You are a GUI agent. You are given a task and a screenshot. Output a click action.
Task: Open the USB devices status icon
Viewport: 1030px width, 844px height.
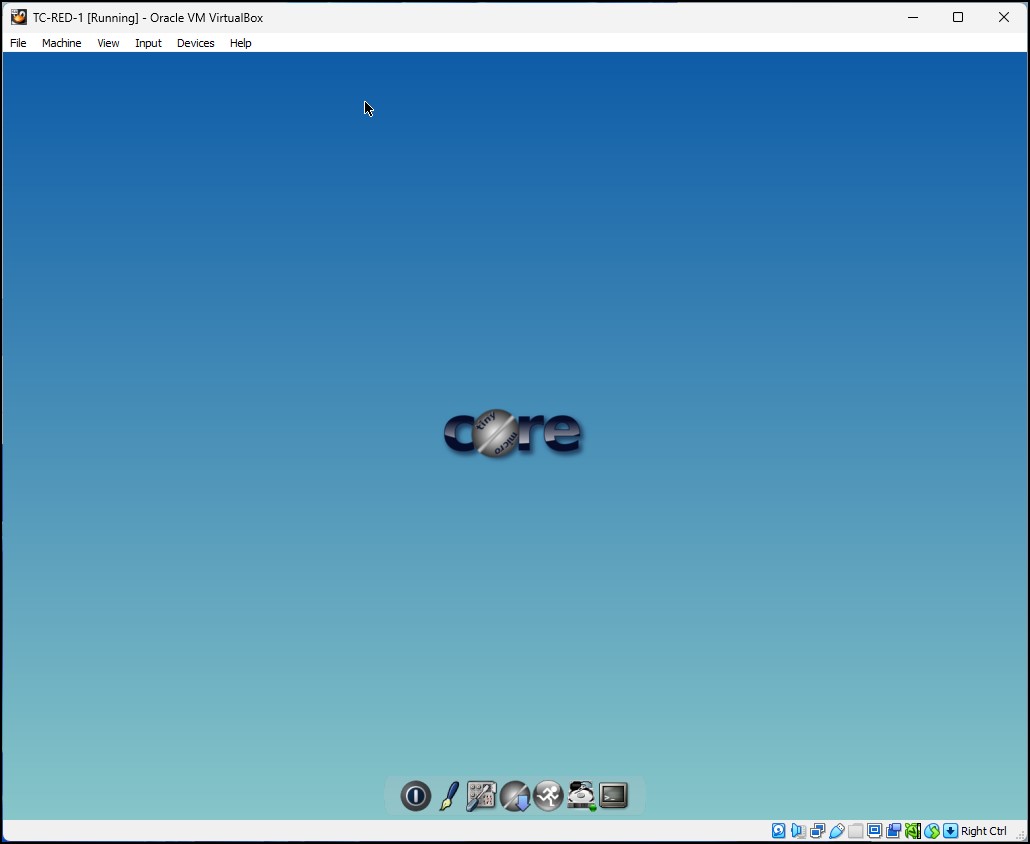pos(838,831)
